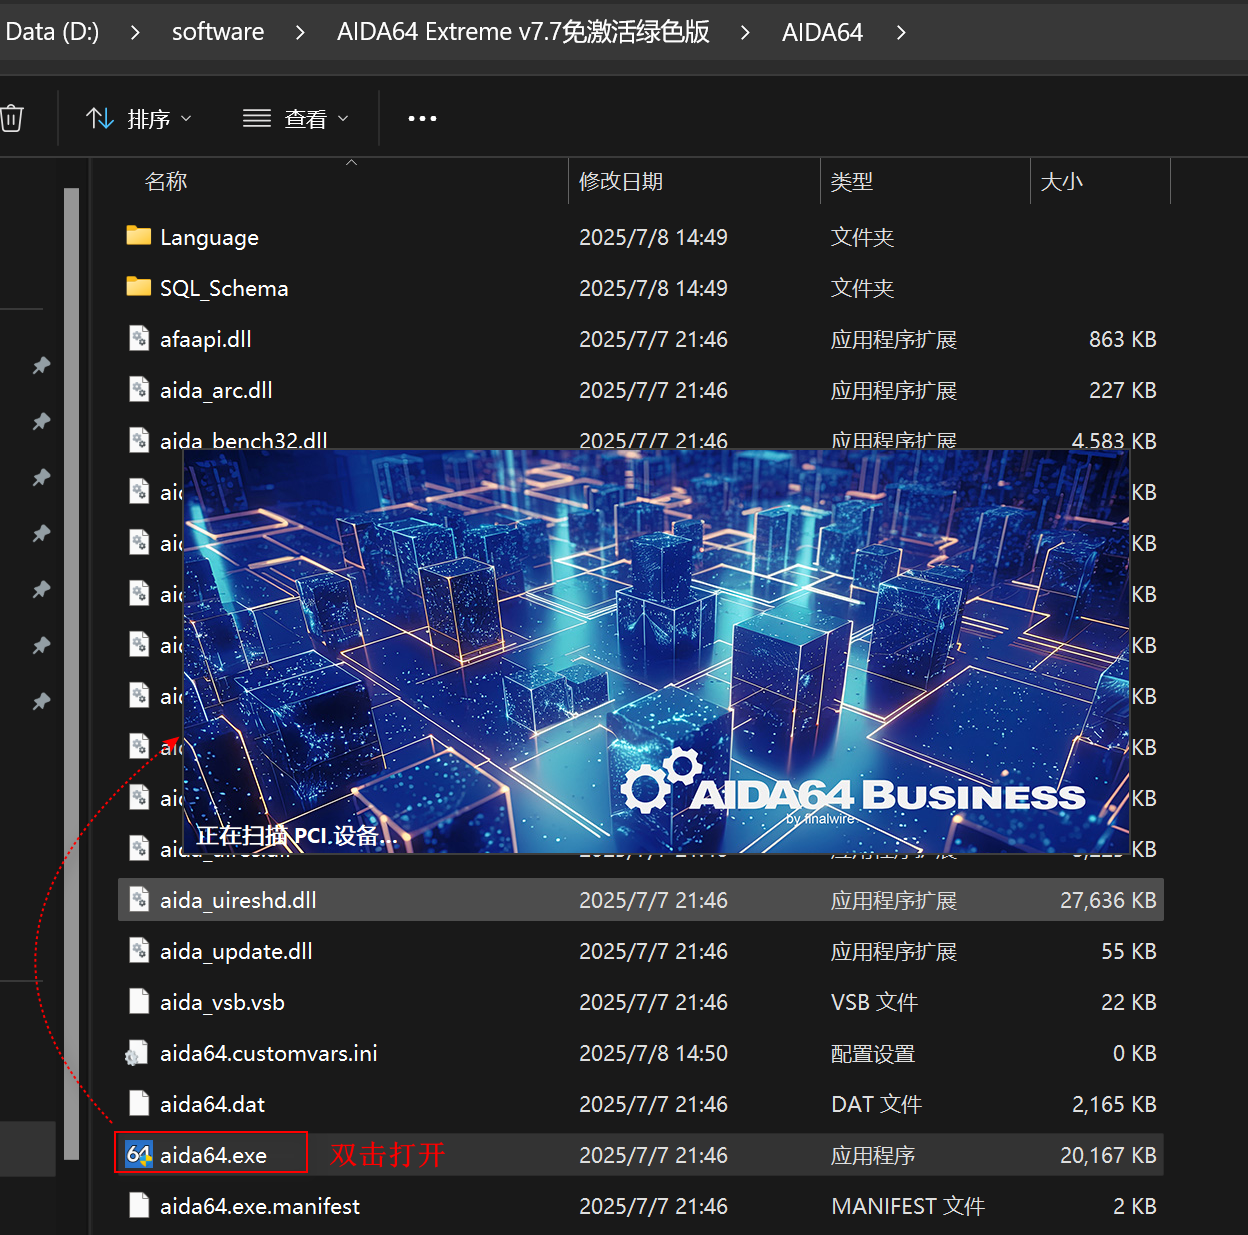Screen dimensions: 1248x1235
Task: Select aida_arc.dll file name
Action: [x=216, y=390]
